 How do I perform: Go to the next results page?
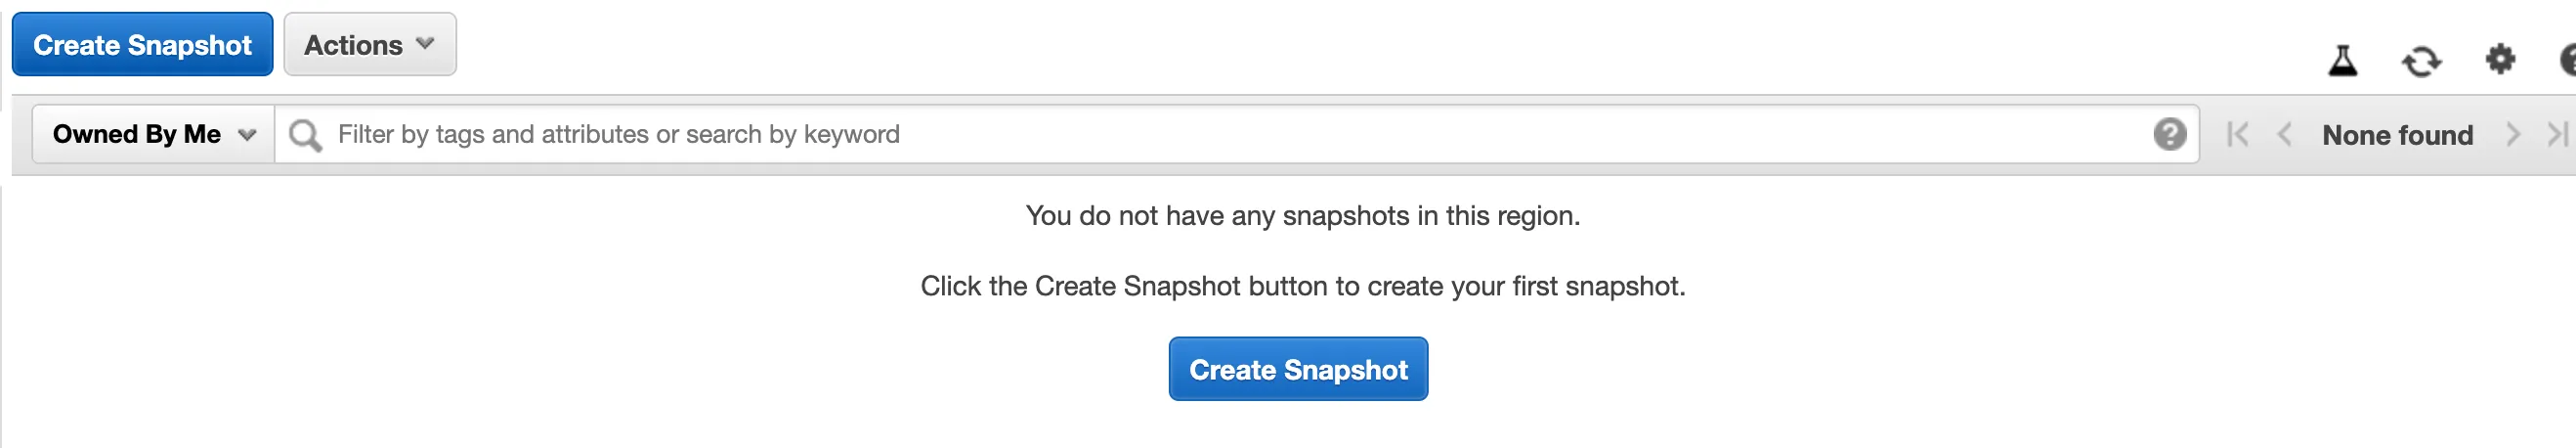click(x=2512, y=134)
